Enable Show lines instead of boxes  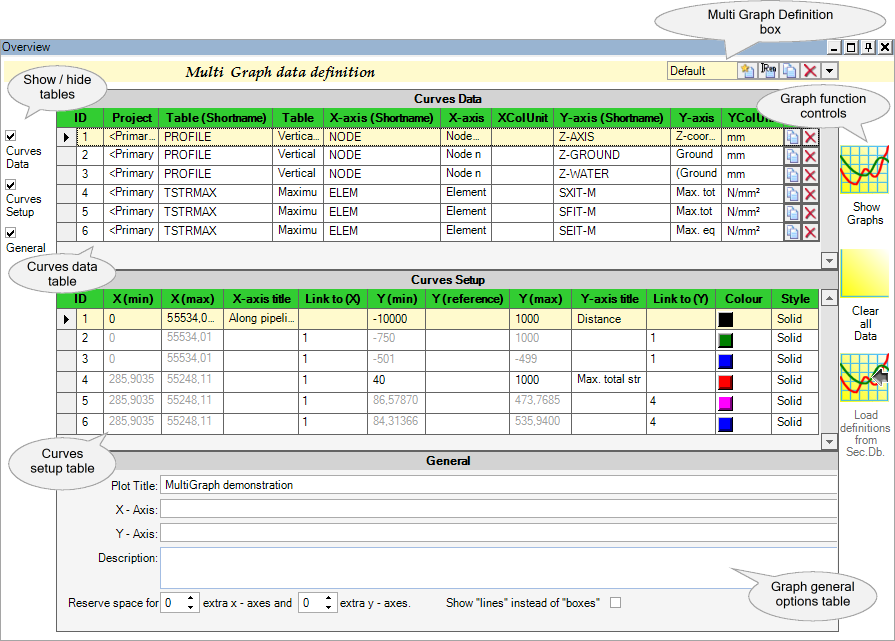point(615,603)
